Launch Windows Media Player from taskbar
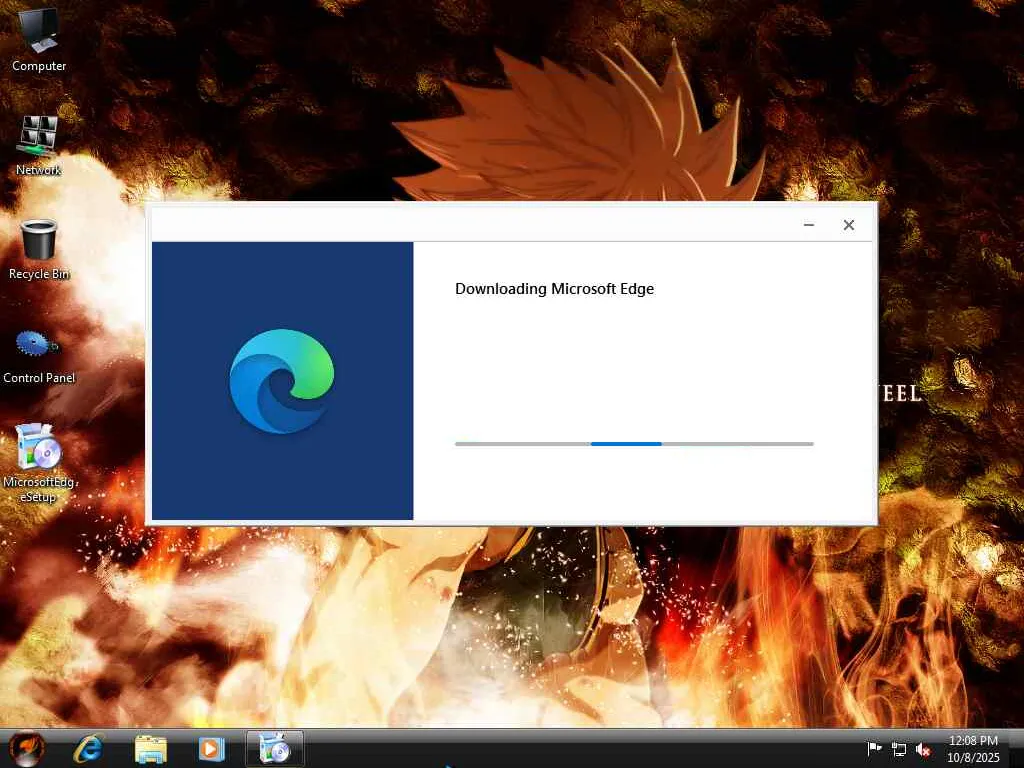This screenshot has height=768, width=1024. tap(211, 748)
